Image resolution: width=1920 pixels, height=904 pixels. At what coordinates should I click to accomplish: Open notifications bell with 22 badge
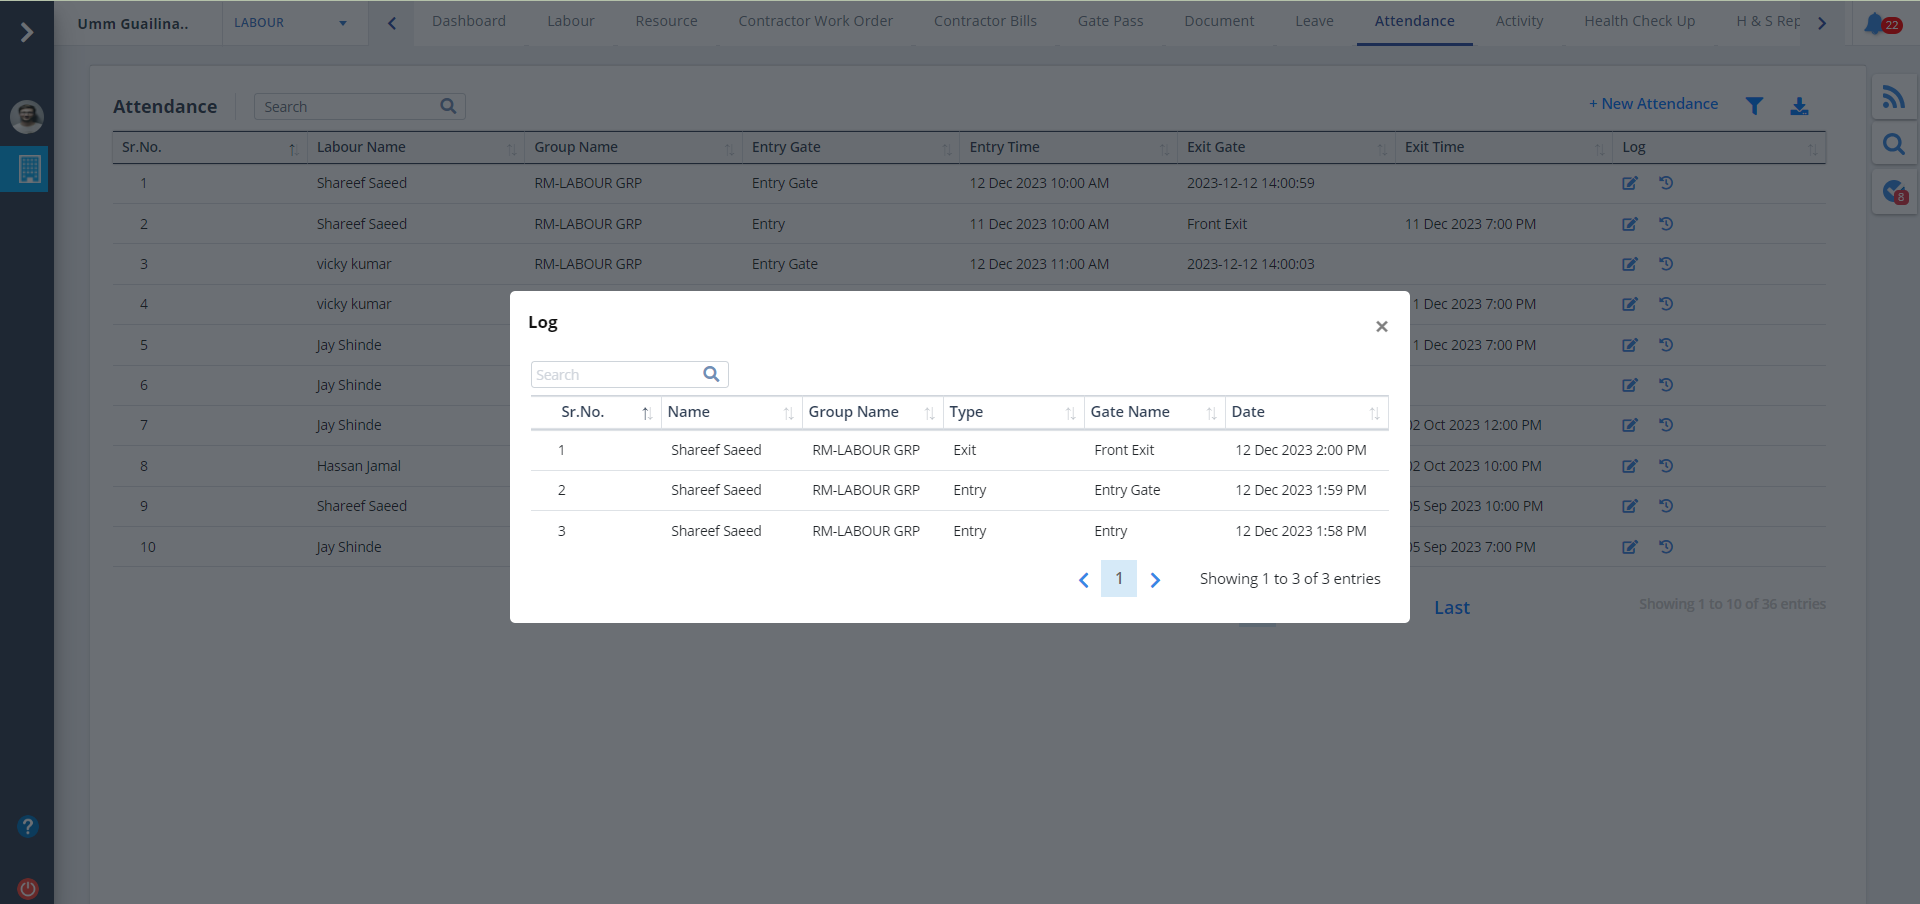pyautogui.click(x=1875, y=23)
